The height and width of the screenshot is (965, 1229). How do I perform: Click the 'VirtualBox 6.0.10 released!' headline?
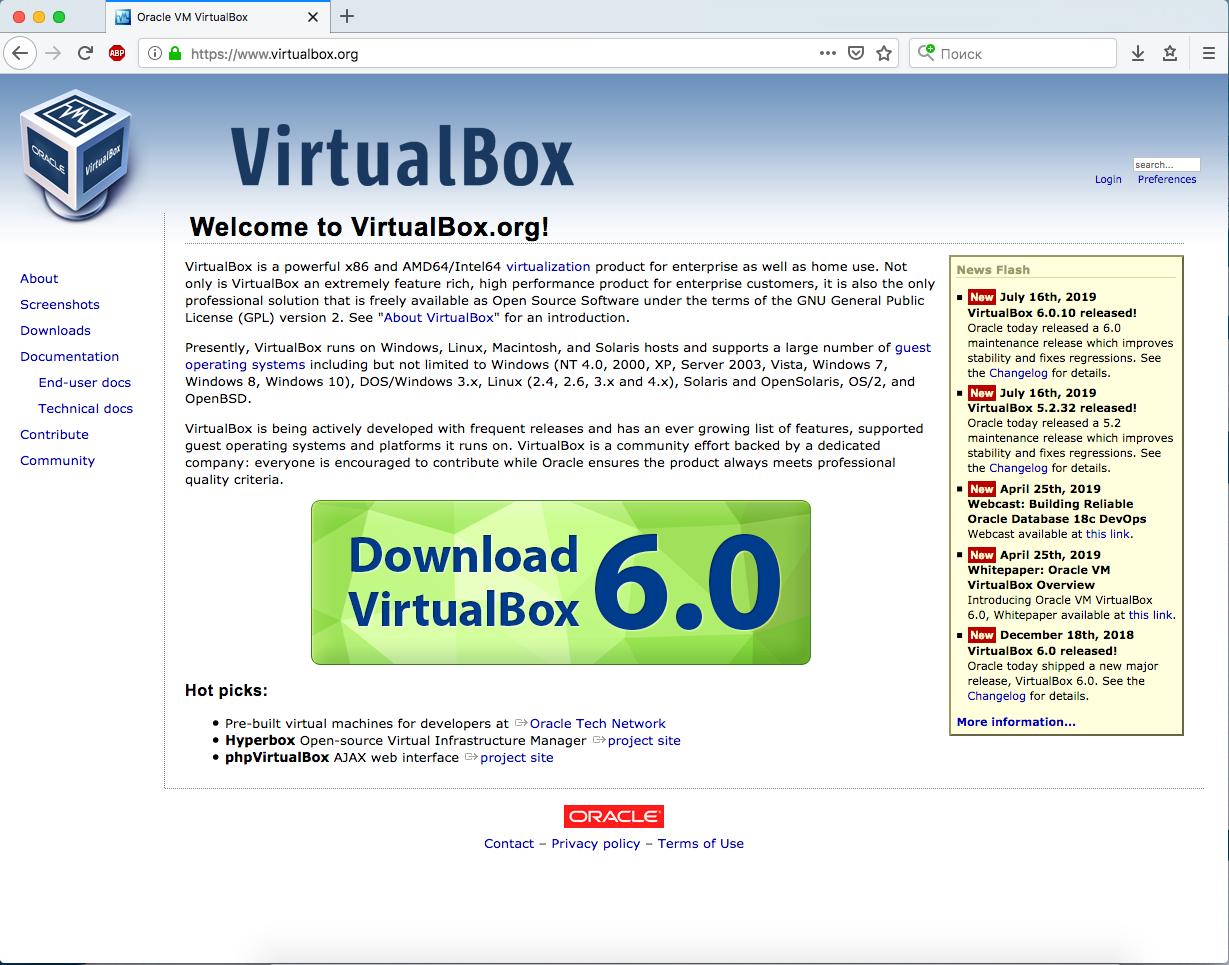1052,313
